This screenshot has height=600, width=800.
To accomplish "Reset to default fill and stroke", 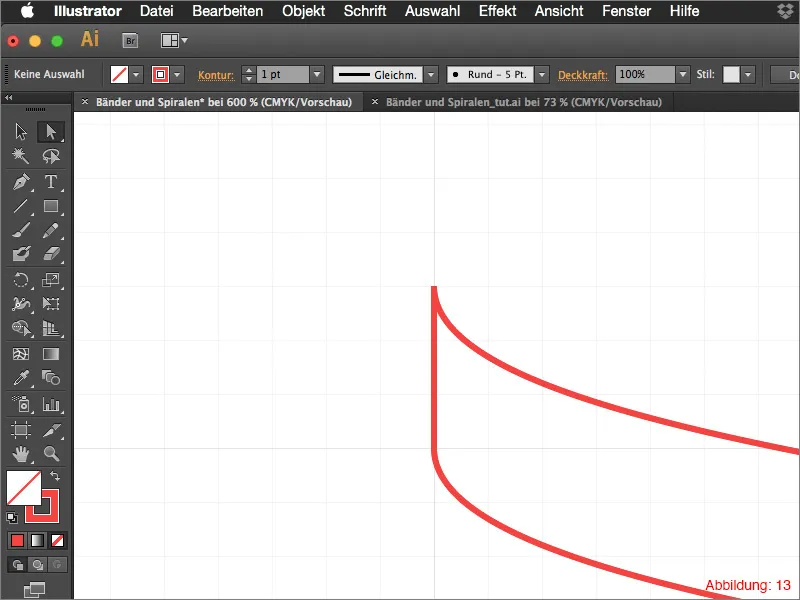I will [12, 518].
